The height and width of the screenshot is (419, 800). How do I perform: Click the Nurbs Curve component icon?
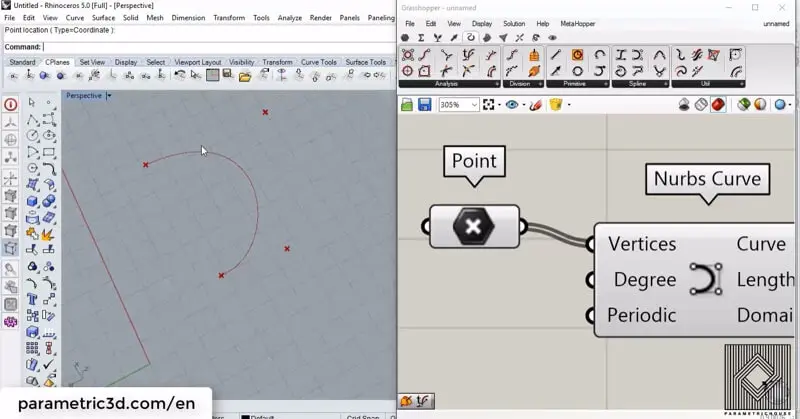pos(706,279)
